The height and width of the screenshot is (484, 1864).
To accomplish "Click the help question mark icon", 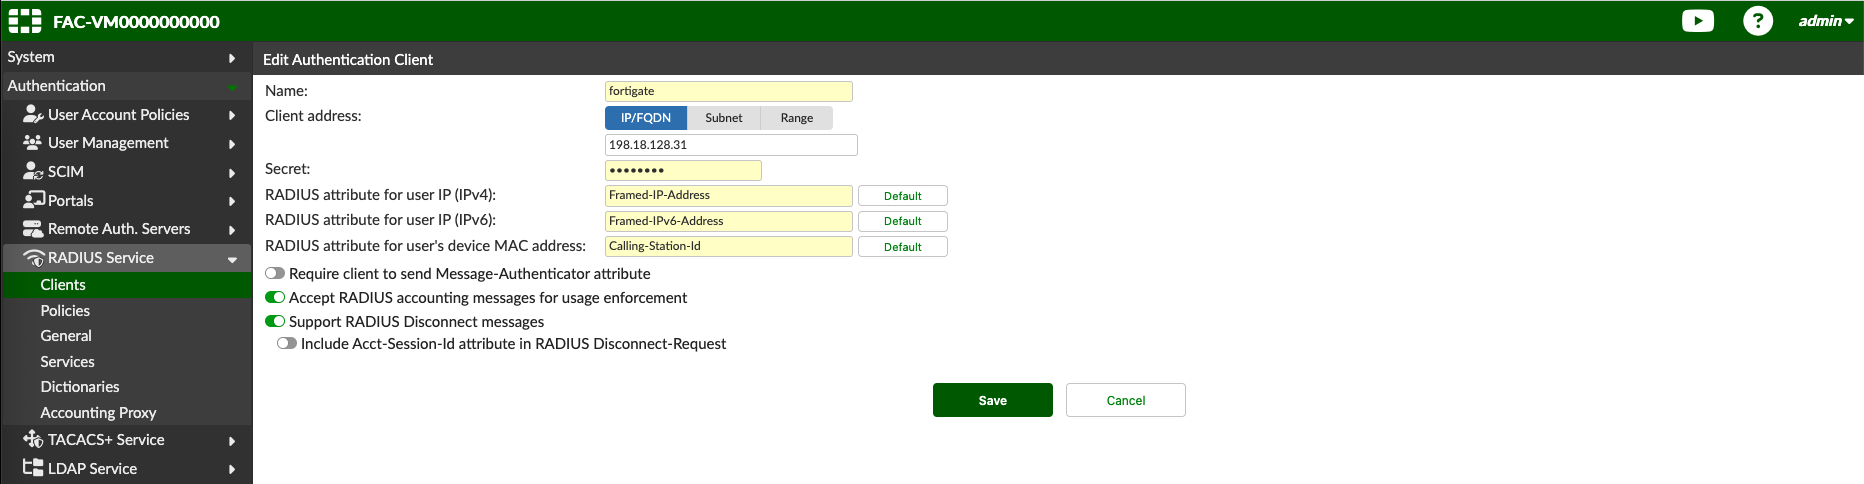I will [1757, 21].
